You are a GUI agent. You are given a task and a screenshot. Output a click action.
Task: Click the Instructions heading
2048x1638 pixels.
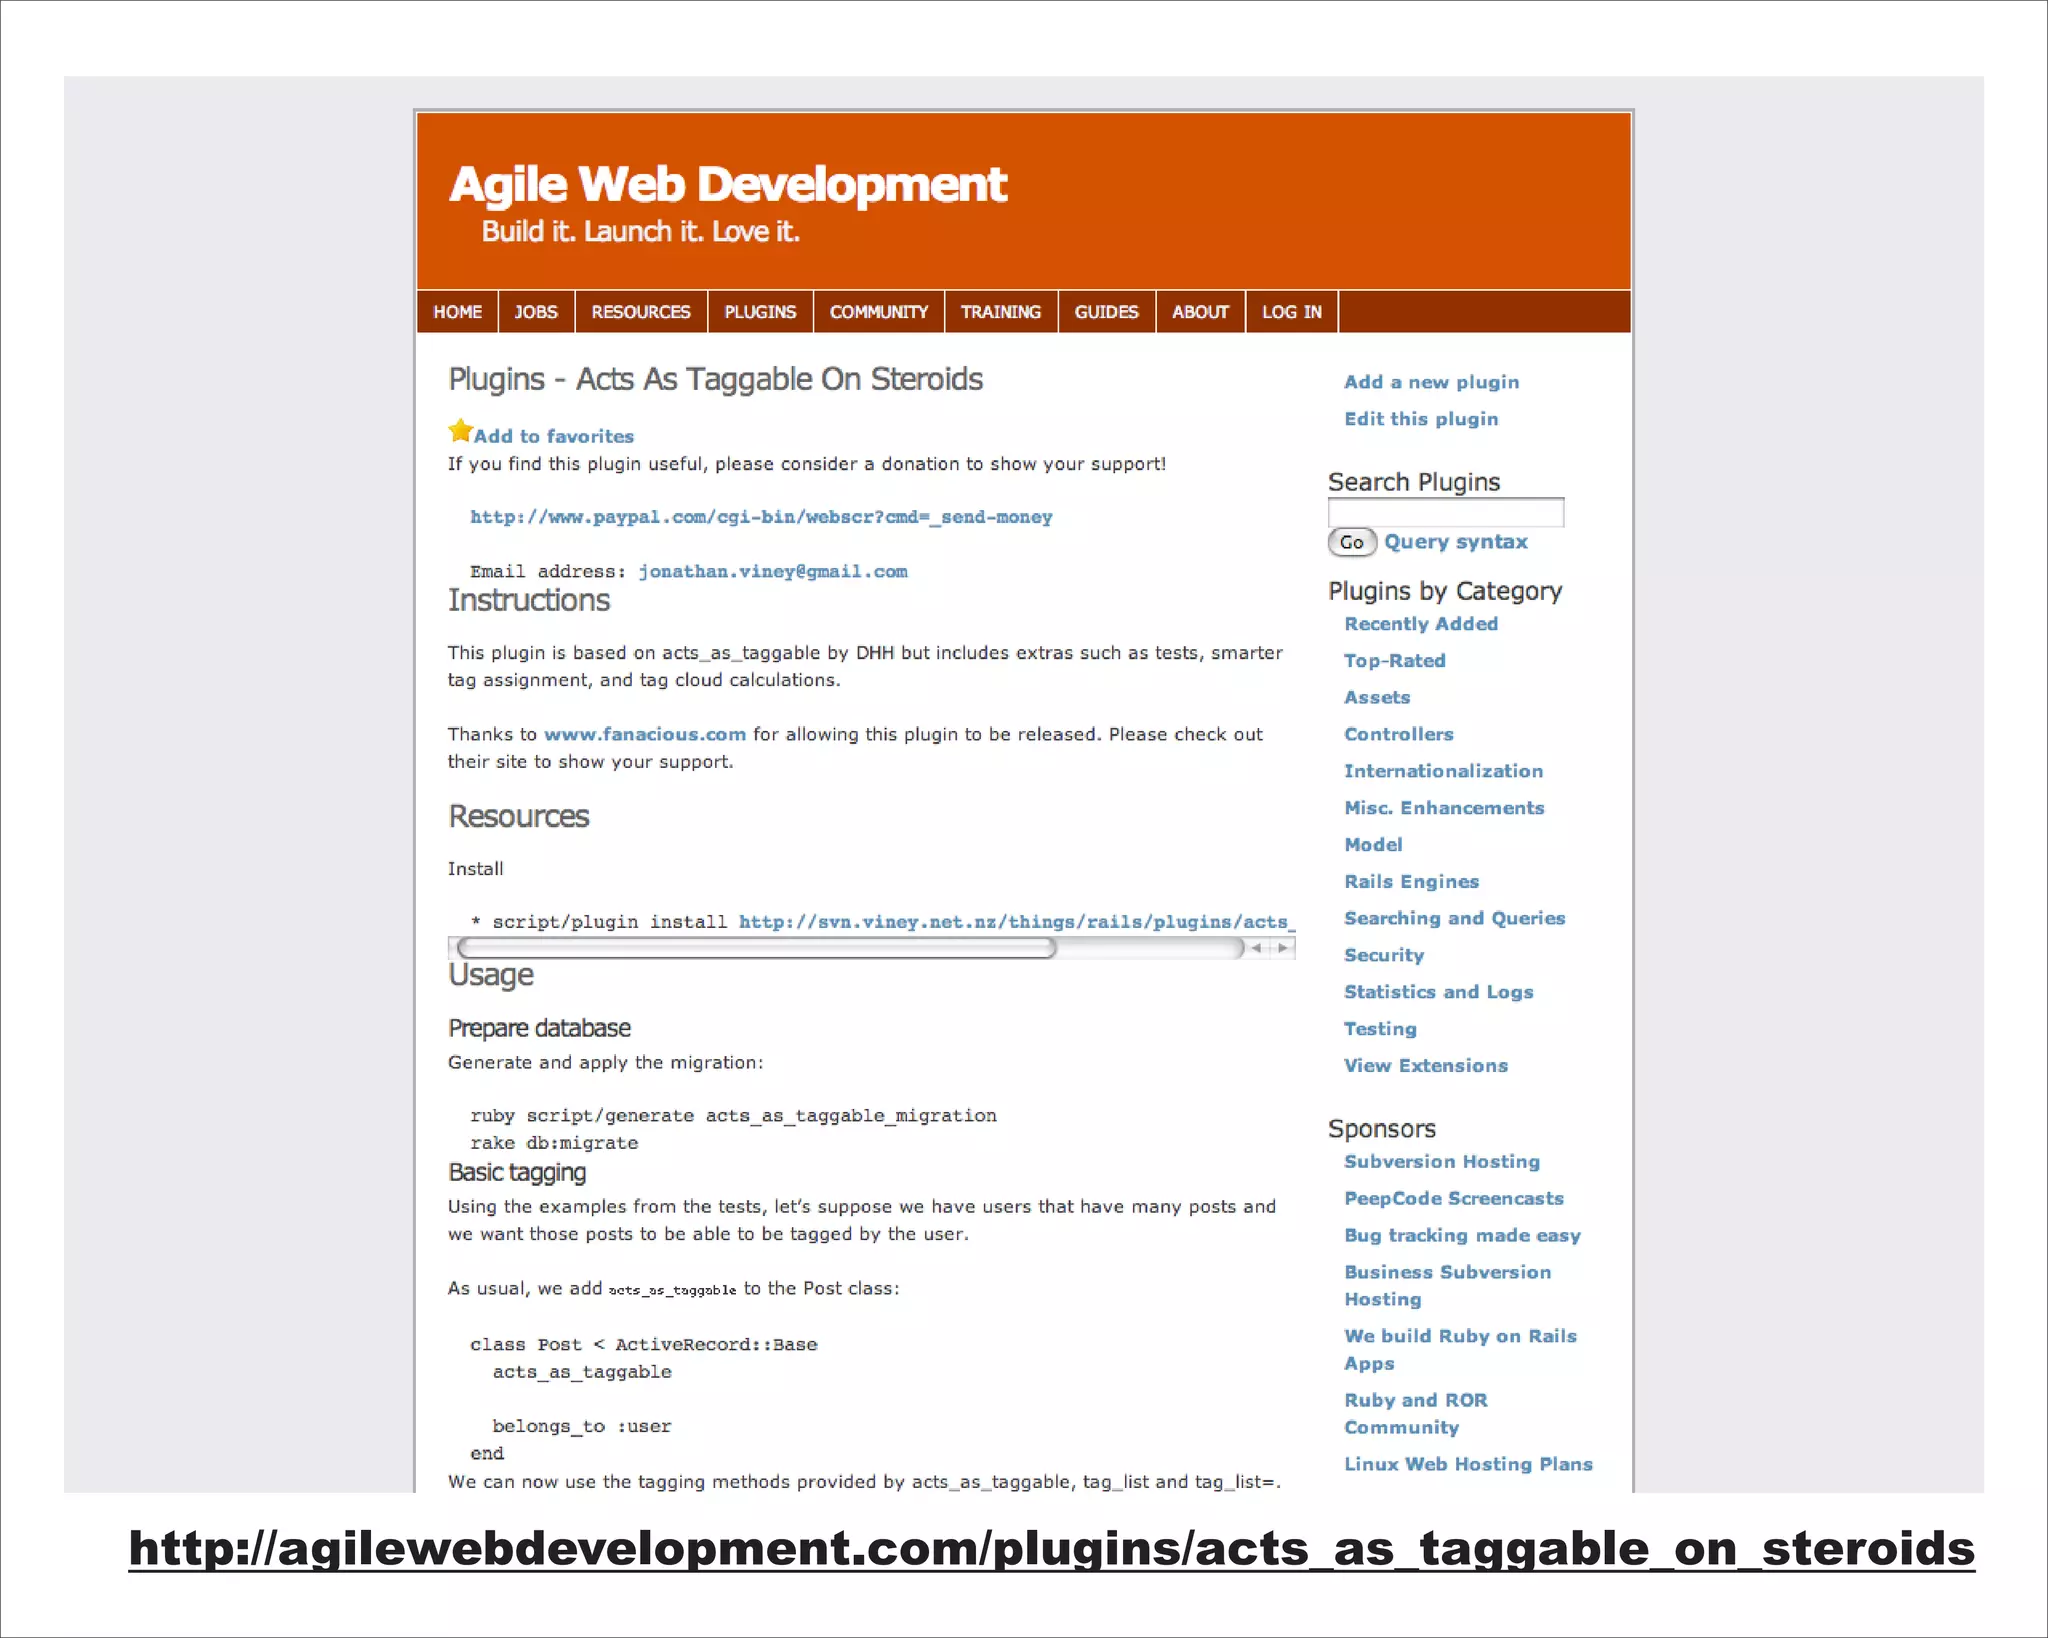528,600
